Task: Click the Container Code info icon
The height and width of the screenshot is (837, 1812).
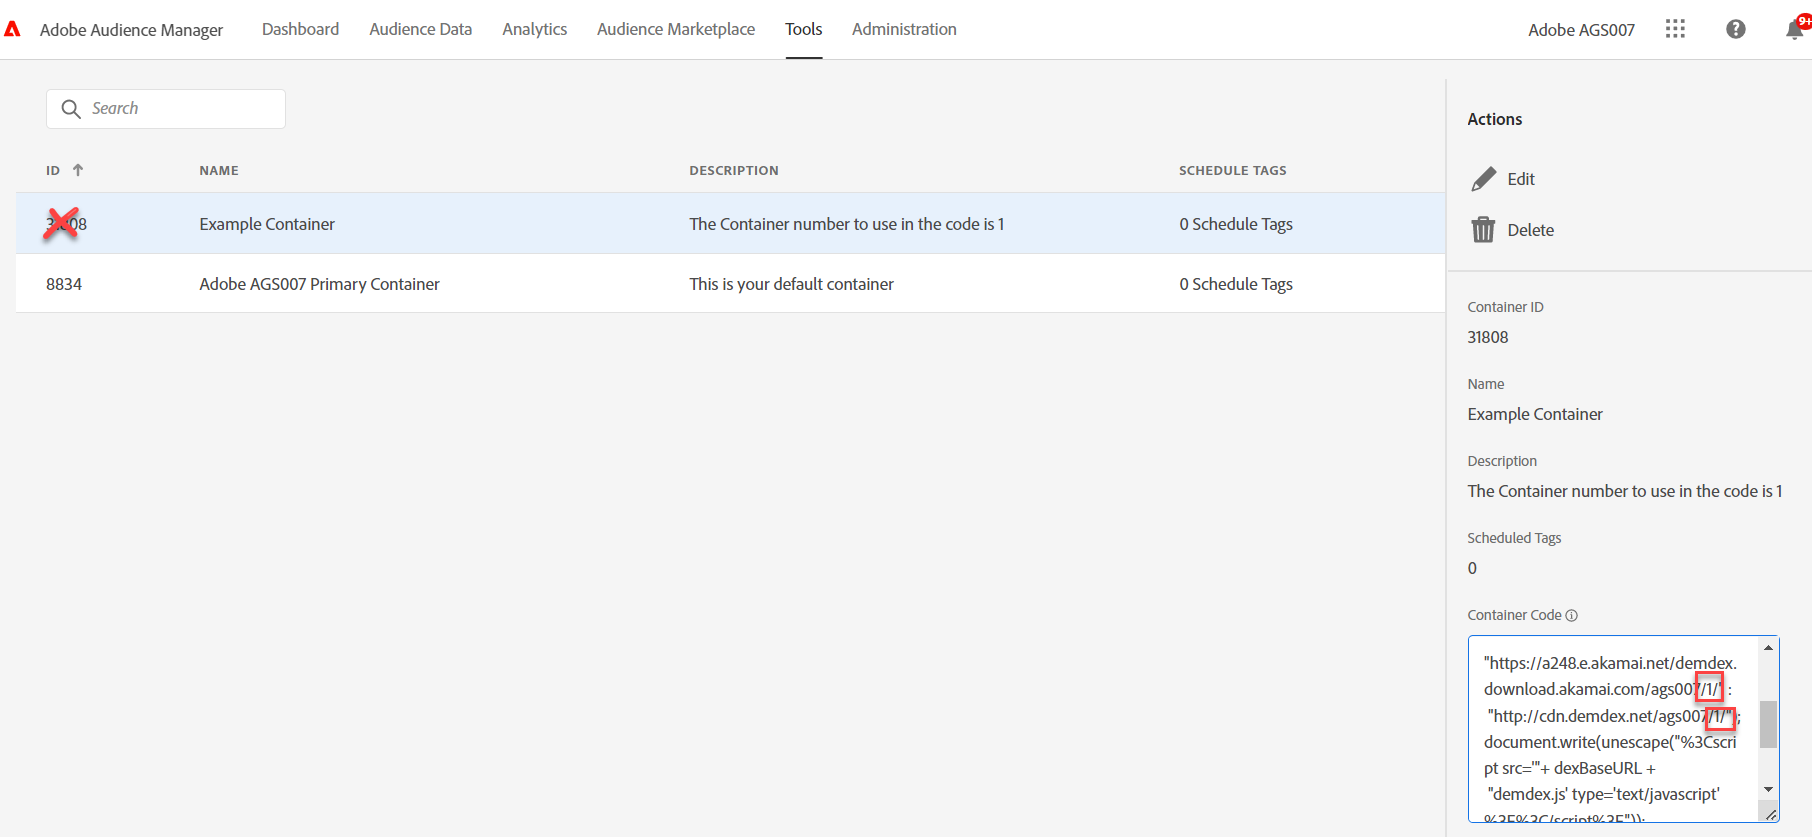Action: click(x=1571, y=616)
